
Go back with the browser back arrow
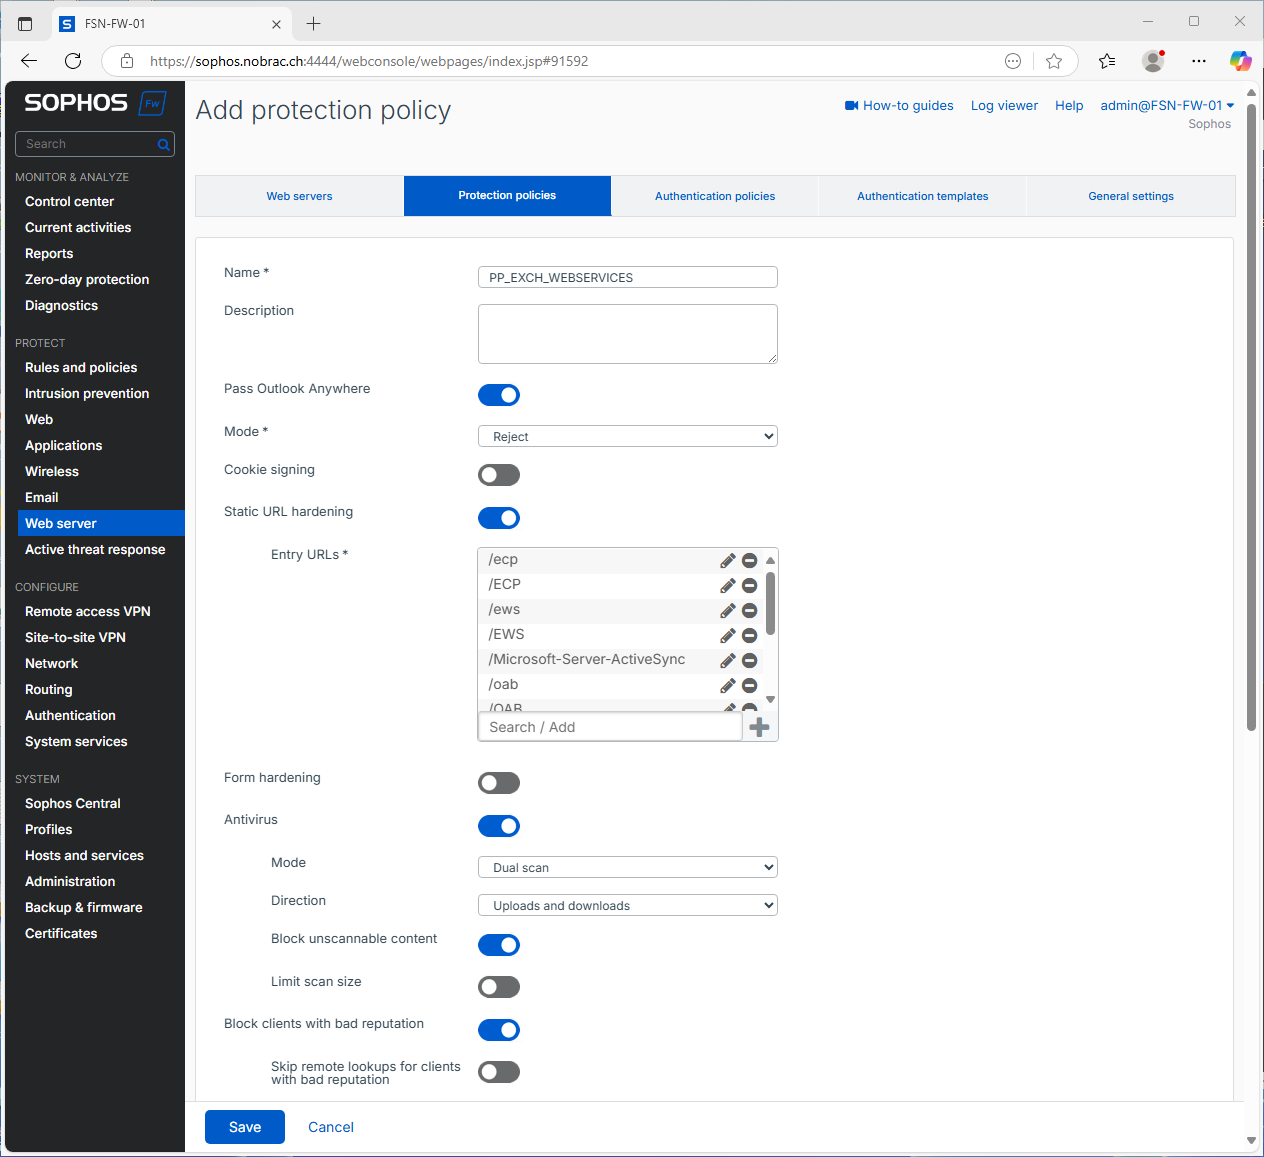coord(29,61)
